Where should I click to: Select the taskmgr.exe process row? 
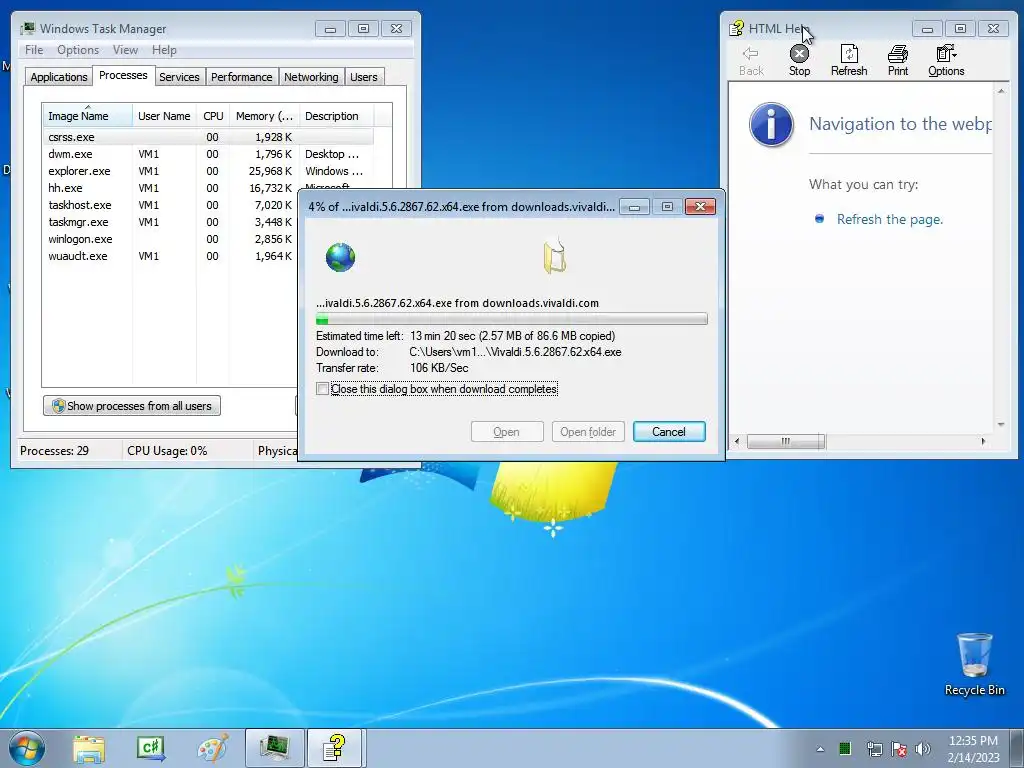tap(171, 222)
